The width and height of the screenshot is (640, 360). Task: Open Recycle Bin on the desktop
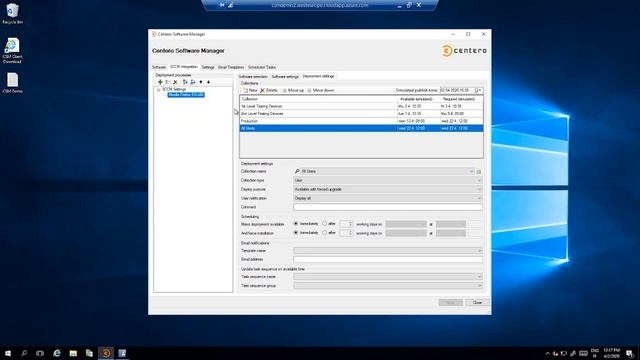pos(12,13)
